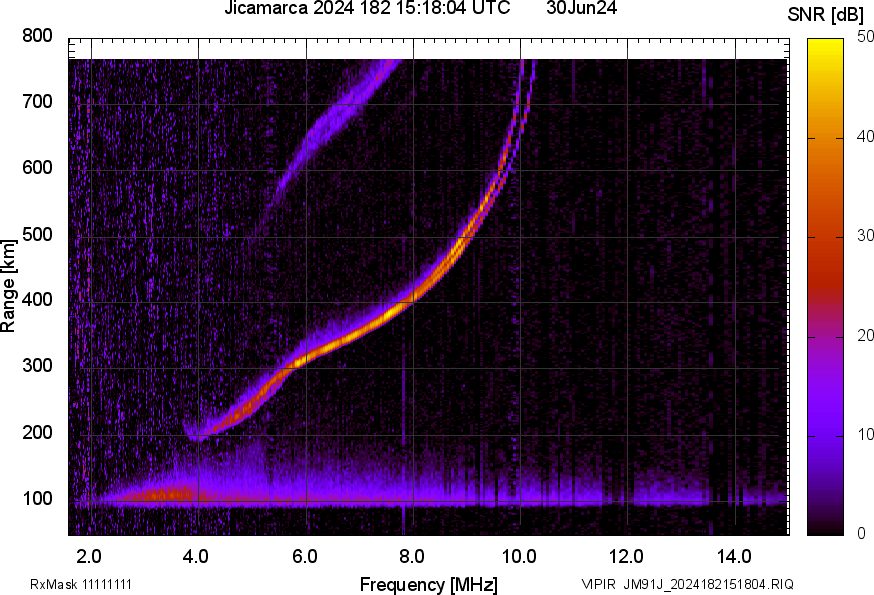Image resolution: width=874 pixels, height=595 pixels.
Task: Click the colorbar tick label '10'
Action: click(865, 434)
